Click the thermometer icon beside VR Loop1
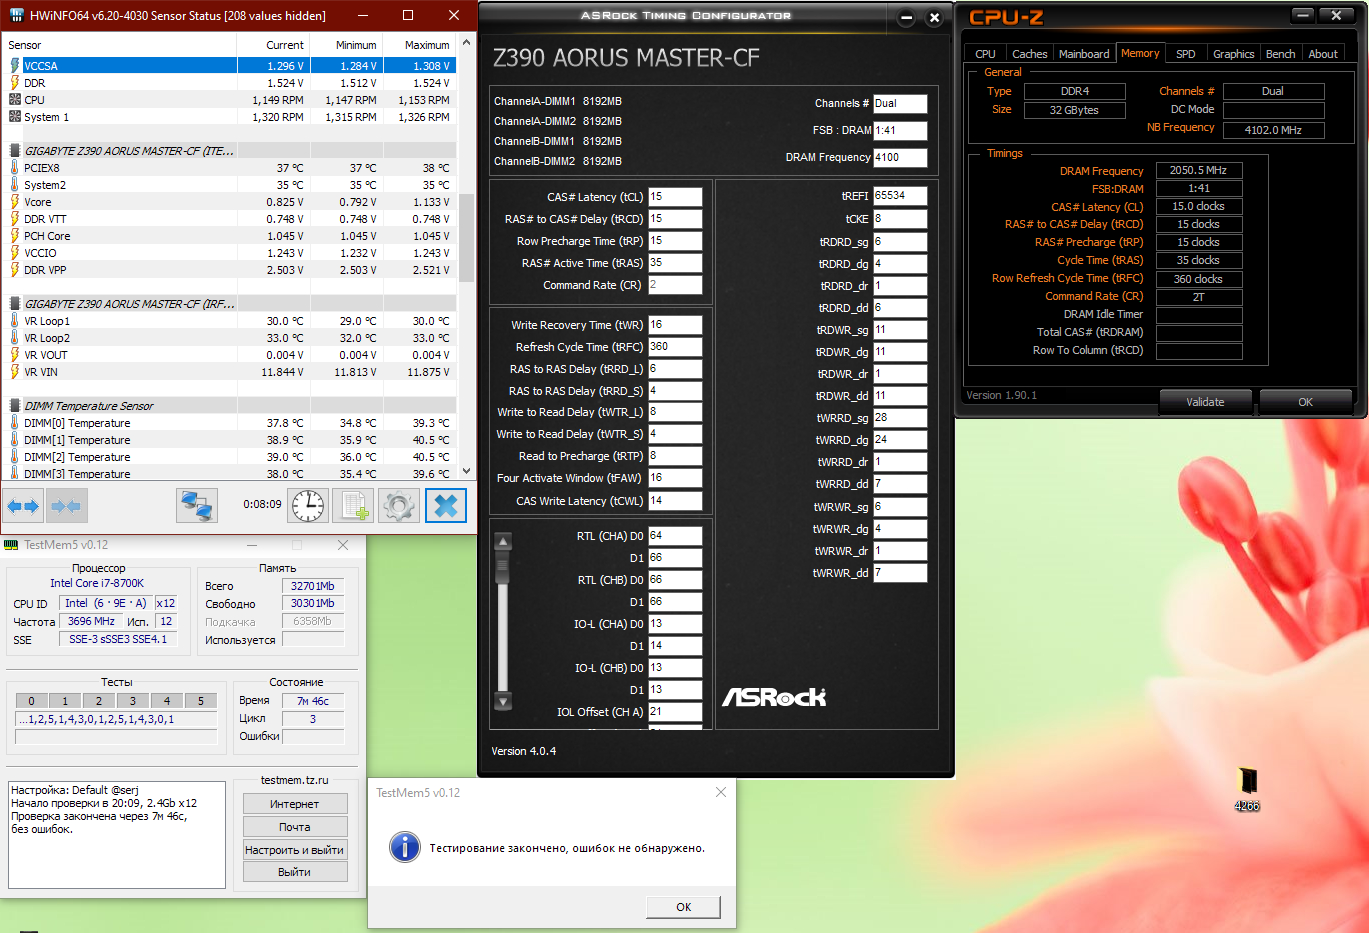 pyautogui.click(x=15, y=321)
